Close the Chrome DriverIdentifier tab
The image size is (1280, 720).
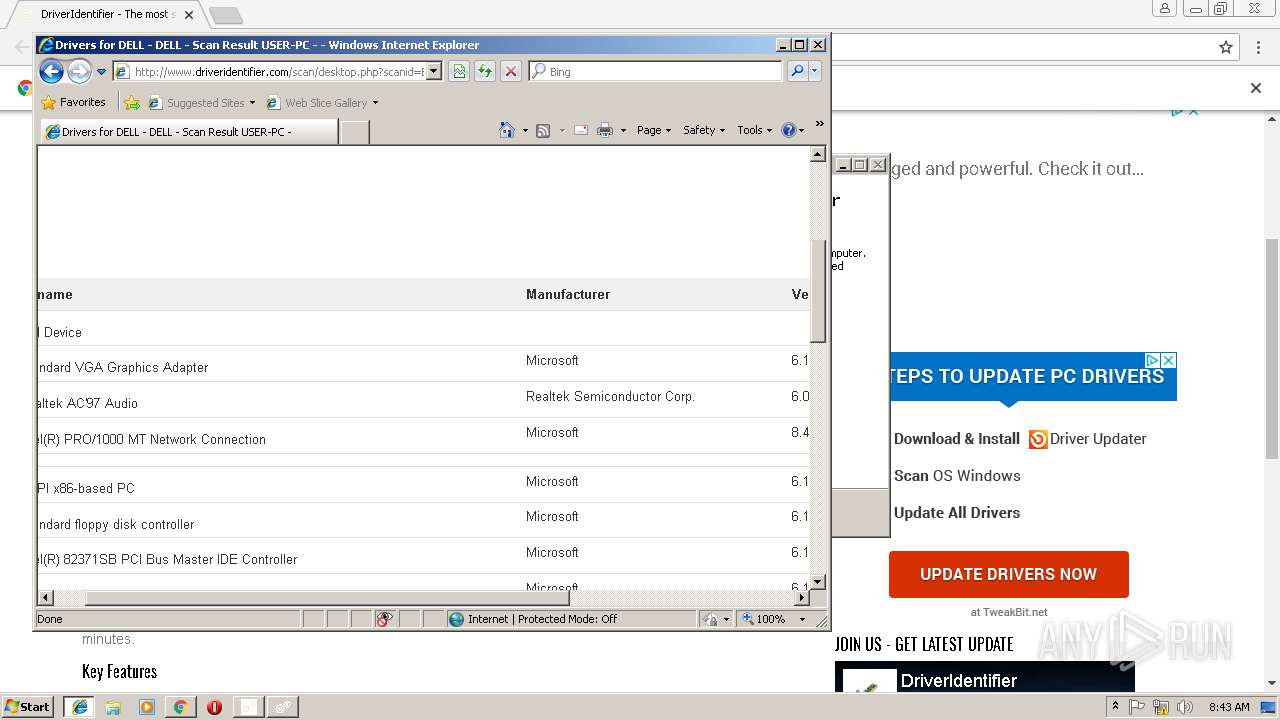tap(189, 15)
